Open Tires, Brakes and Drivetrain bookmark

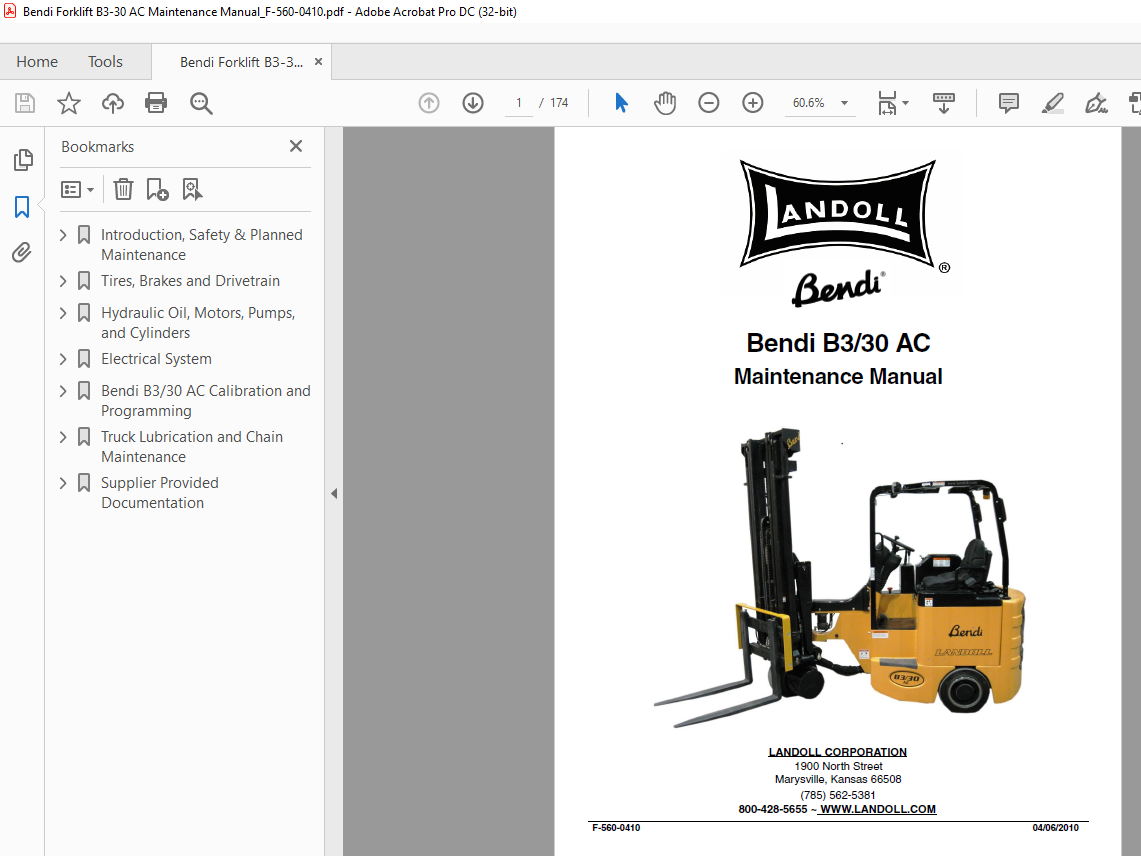click(x=190, y=281)
